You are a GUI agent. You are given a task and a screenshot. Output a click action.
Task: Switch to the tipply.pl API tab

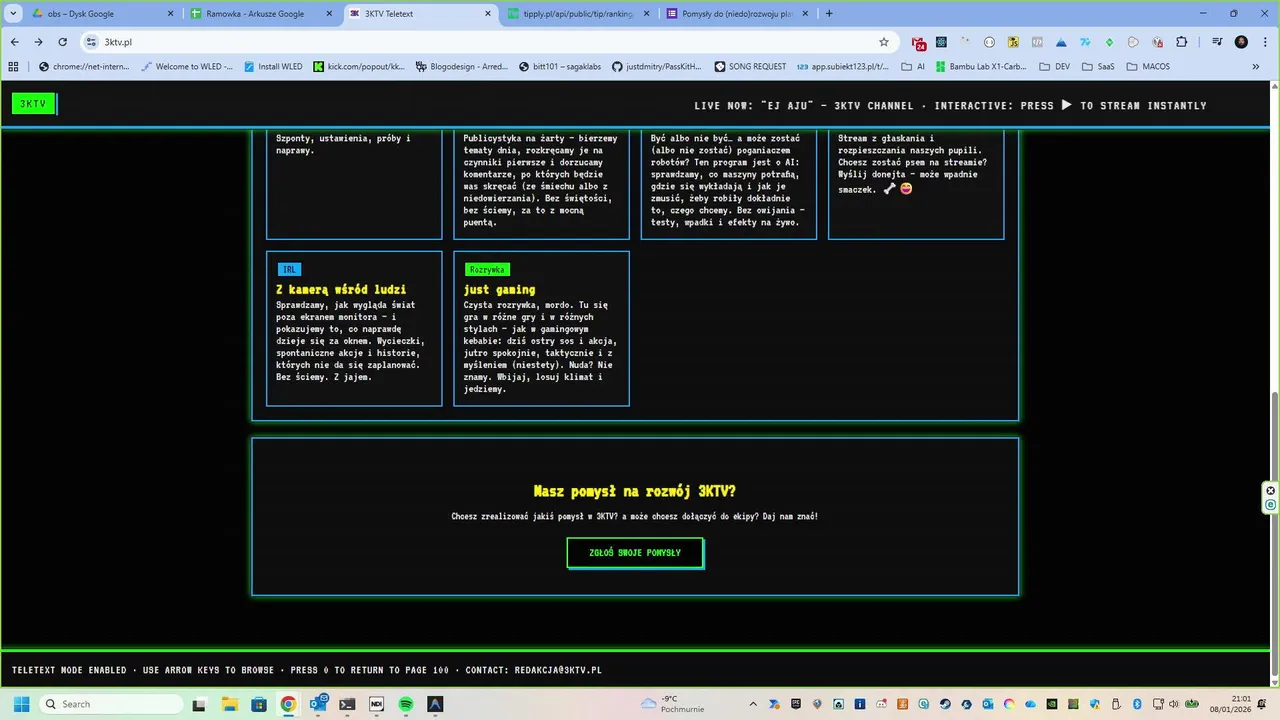578,14
